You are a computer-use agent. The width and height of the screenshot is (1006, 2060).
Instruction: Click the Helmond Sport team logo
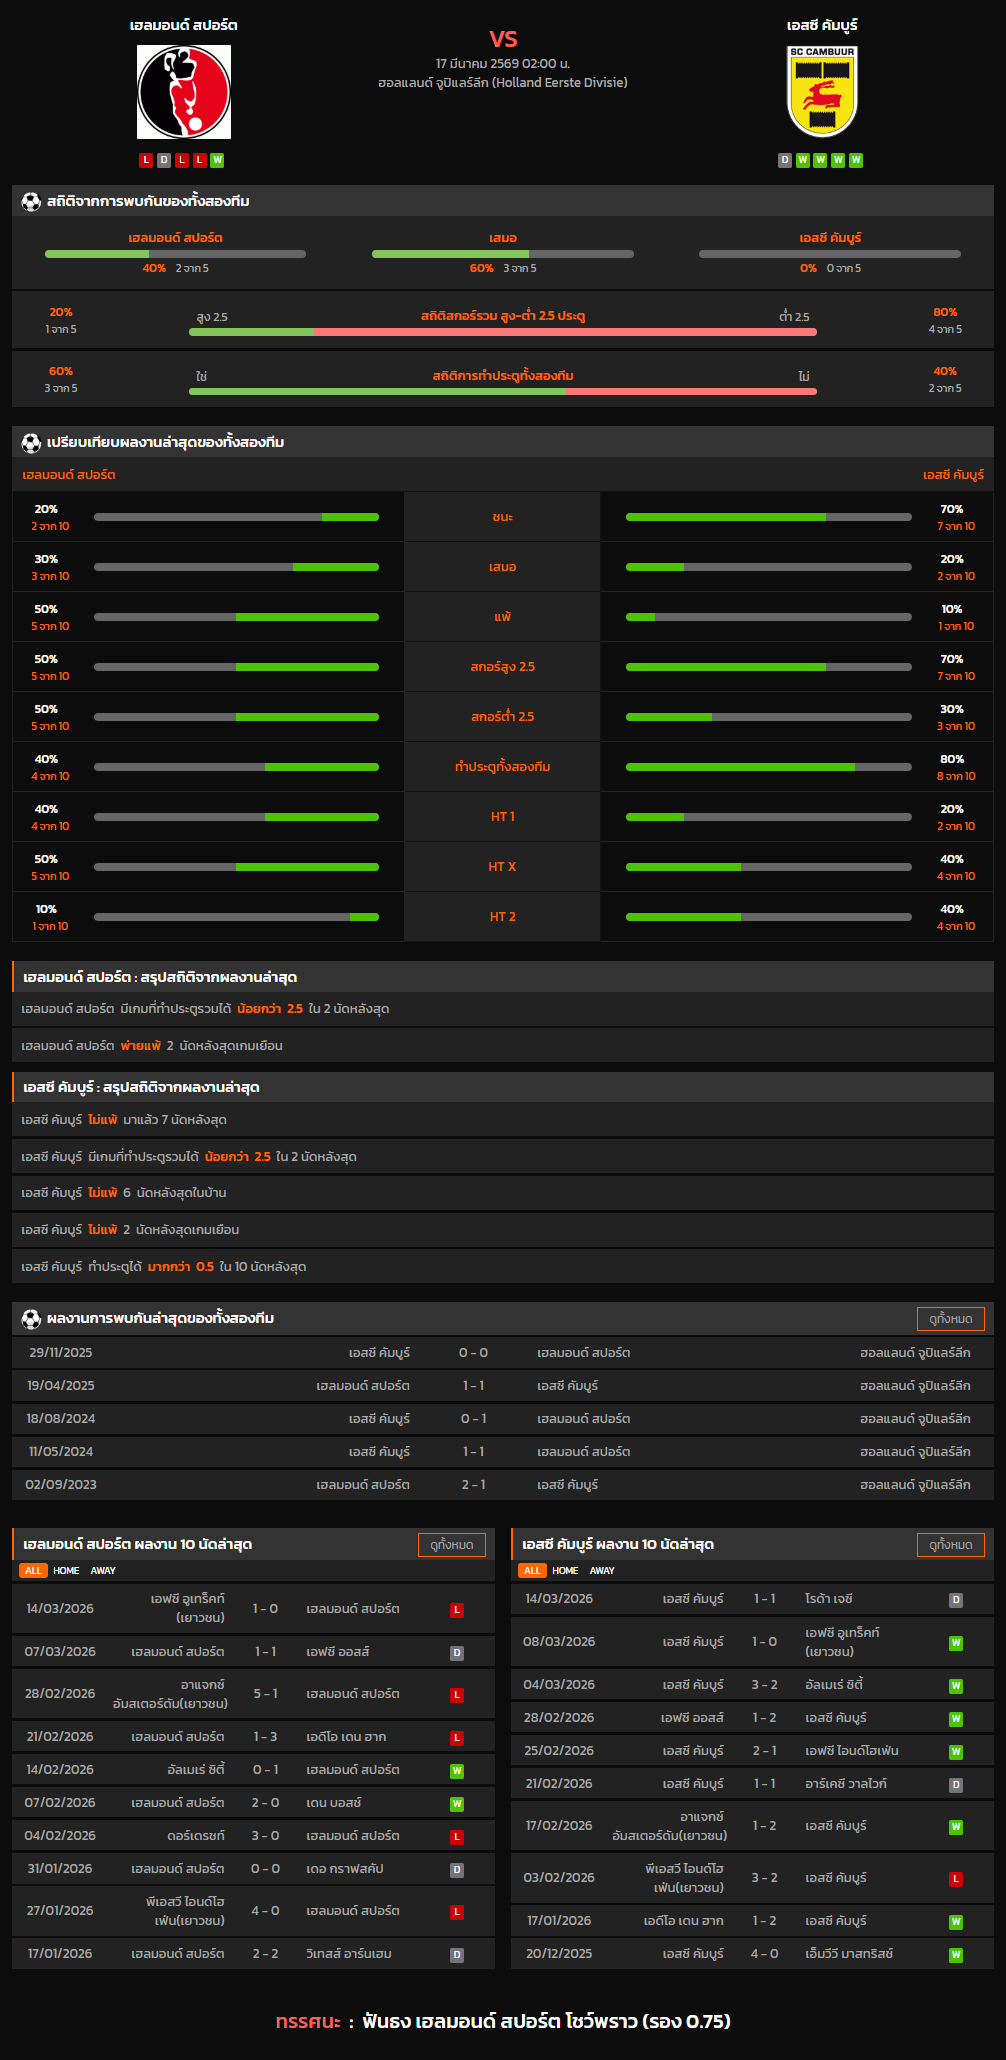tap(184, 92)
